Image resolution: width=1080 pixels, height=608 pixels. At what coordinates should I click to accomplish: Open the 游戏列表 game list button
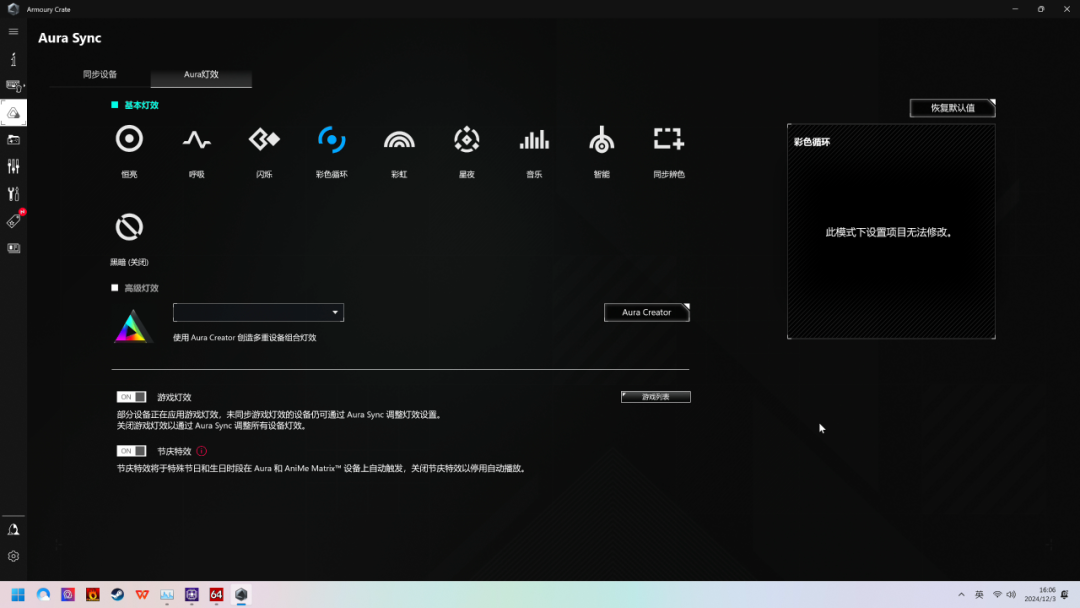[656, 397]
